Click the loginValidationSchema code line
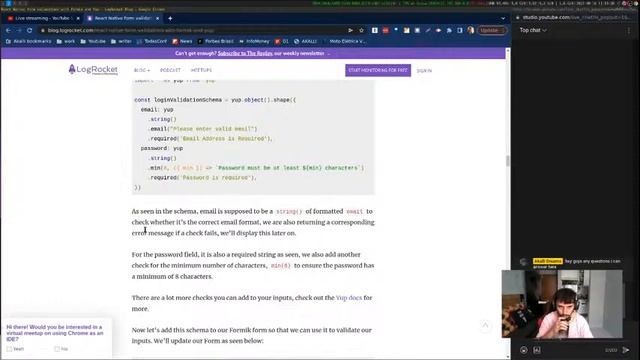Screen dimensions: 640x360 click(215, 100)
